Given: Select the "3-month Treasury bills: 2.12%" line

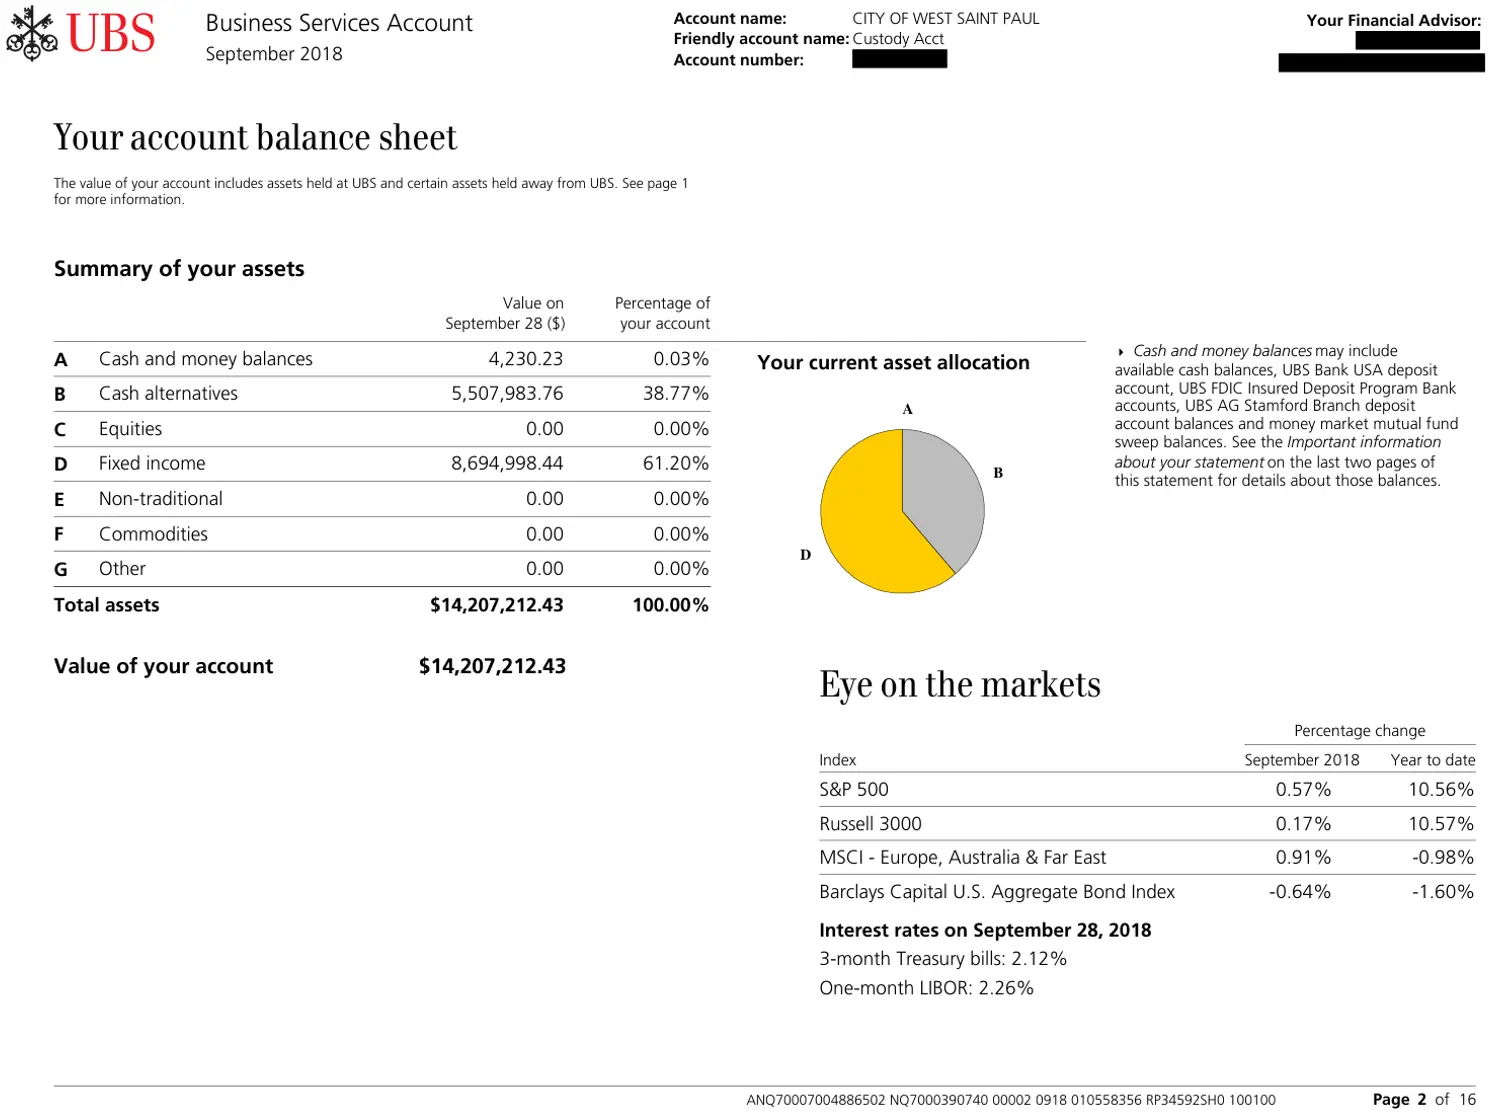Looking at the screenshot, I should point(943,959).
